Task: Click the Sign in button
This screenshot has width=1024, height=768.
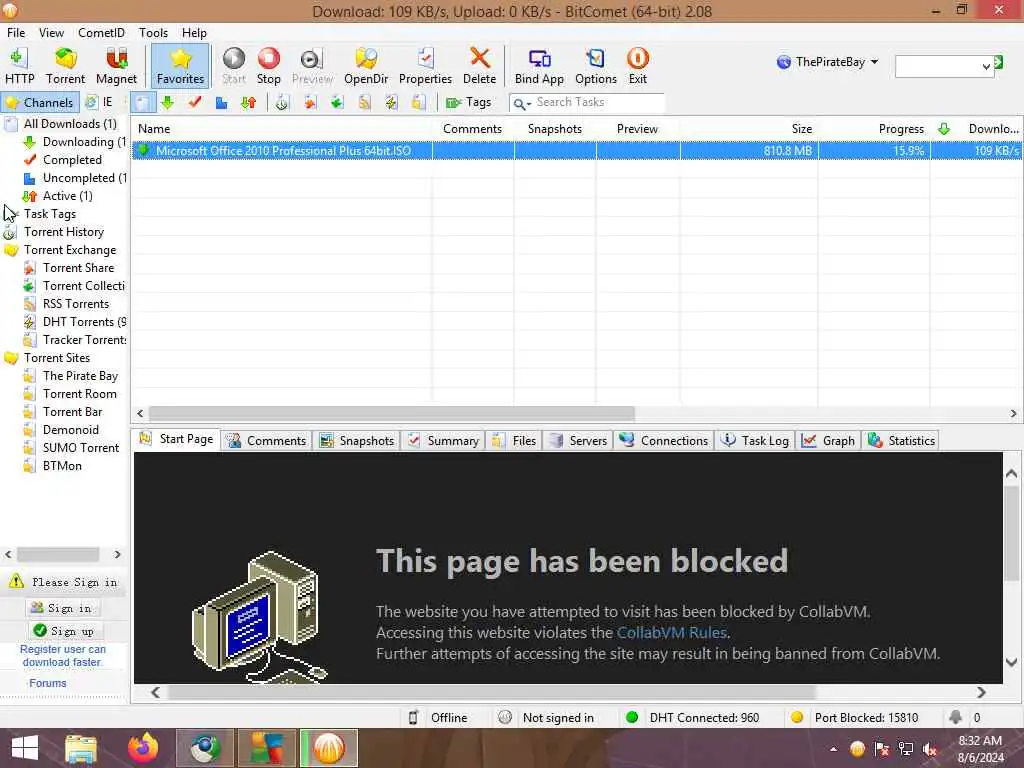Action: coord(62,608)
